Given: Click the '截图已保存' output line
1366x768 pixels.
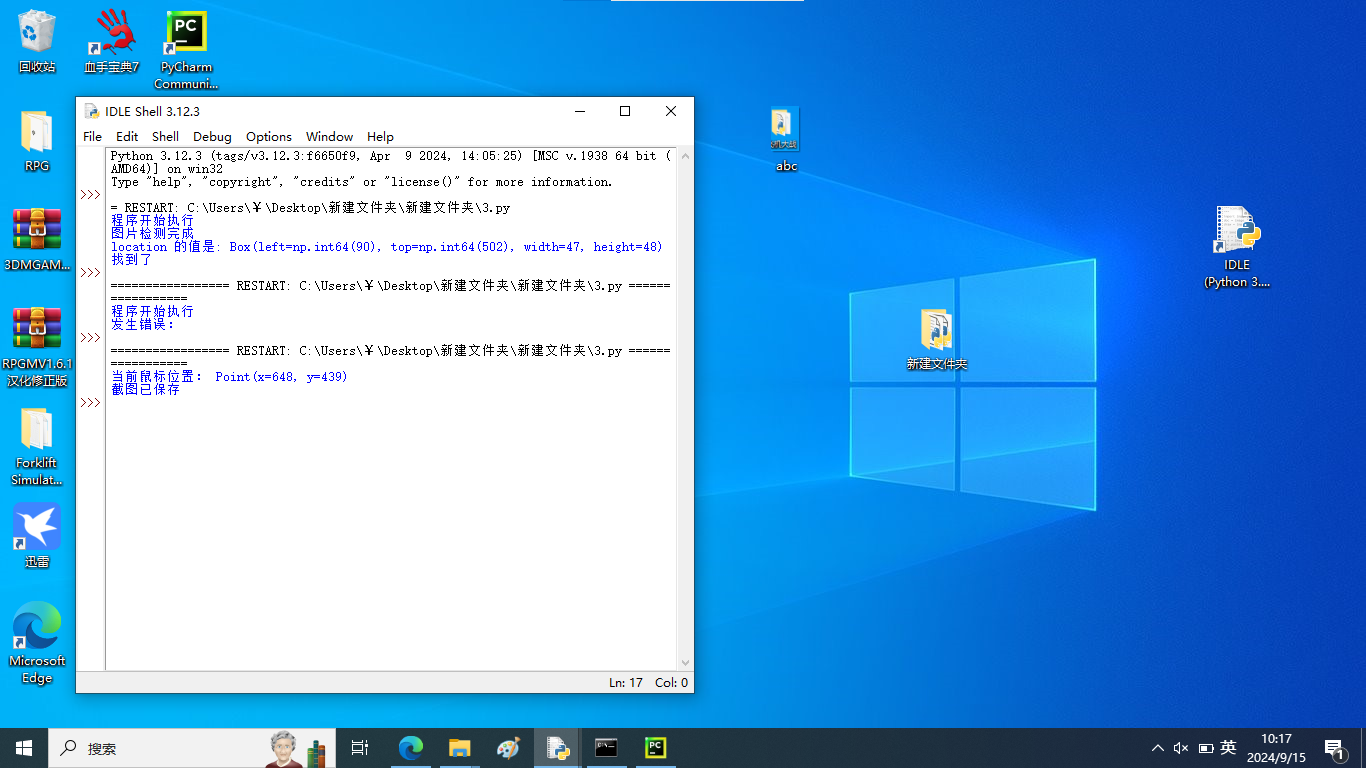Looking at the screenshot, I should coord(145,389).
